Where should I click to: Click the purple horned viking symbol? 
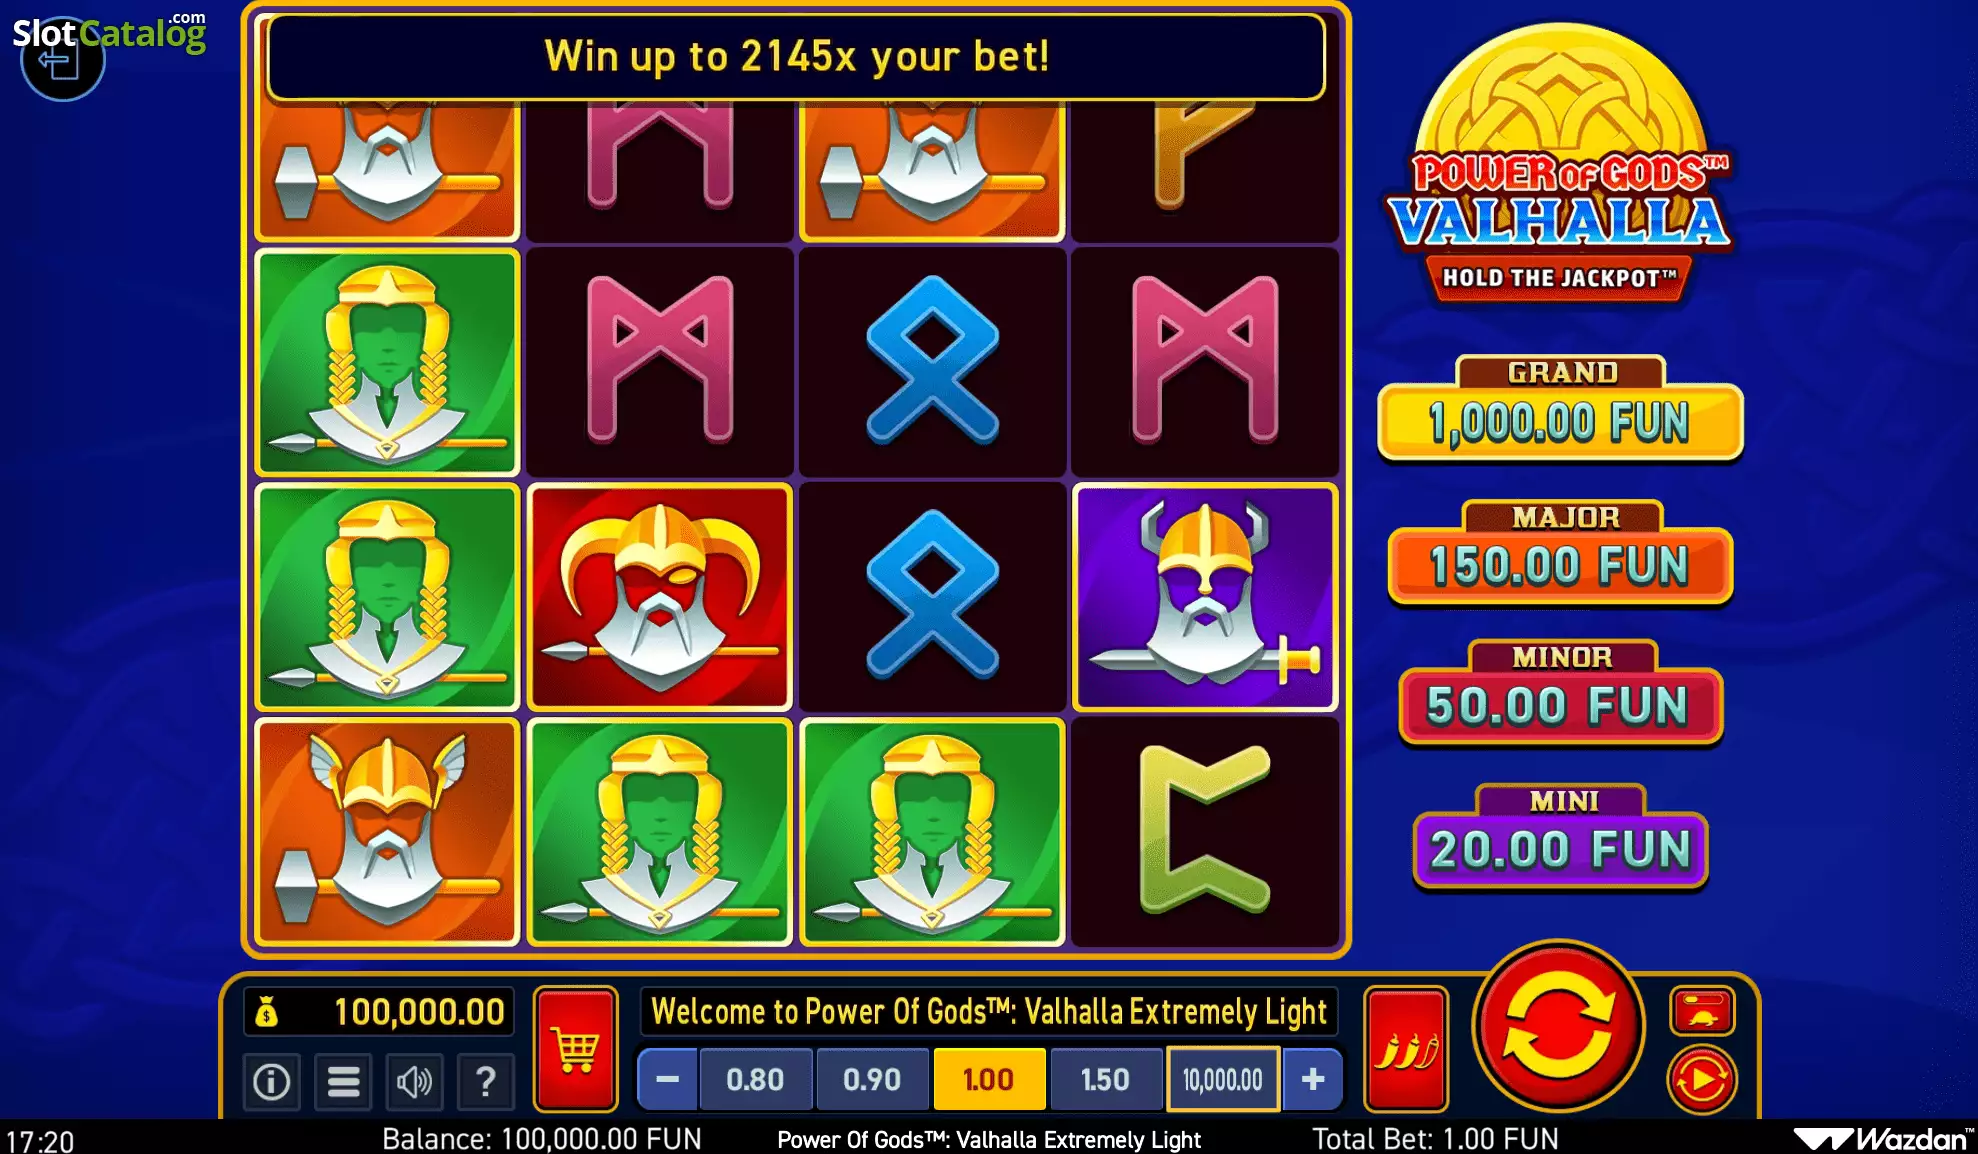(x=1205, y=597)
